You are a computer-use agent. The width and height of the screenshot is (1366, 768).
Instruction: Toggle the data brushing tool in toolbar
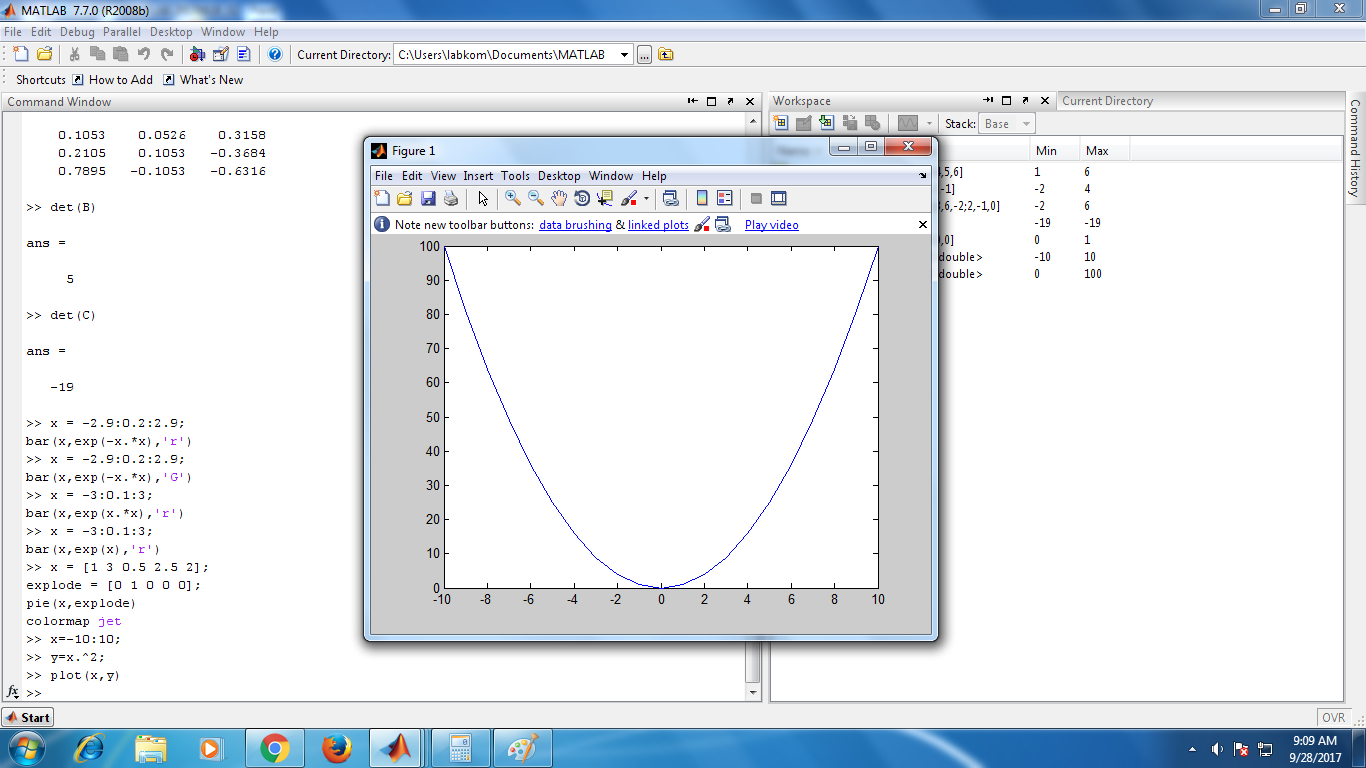[630, 198]
